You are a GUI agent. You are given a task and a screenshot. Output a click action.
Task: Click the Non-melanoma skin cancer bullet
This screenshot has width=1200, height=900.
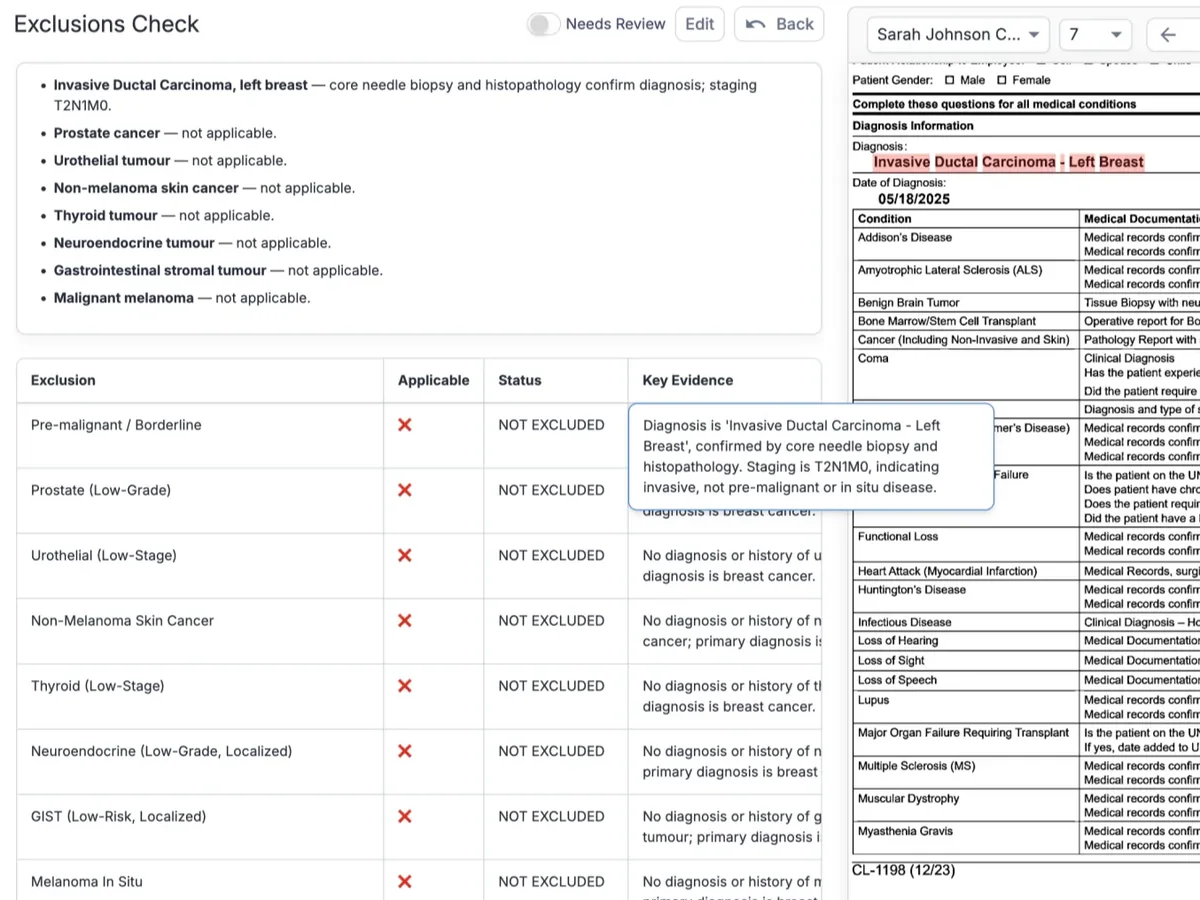[x=204, y=188]
